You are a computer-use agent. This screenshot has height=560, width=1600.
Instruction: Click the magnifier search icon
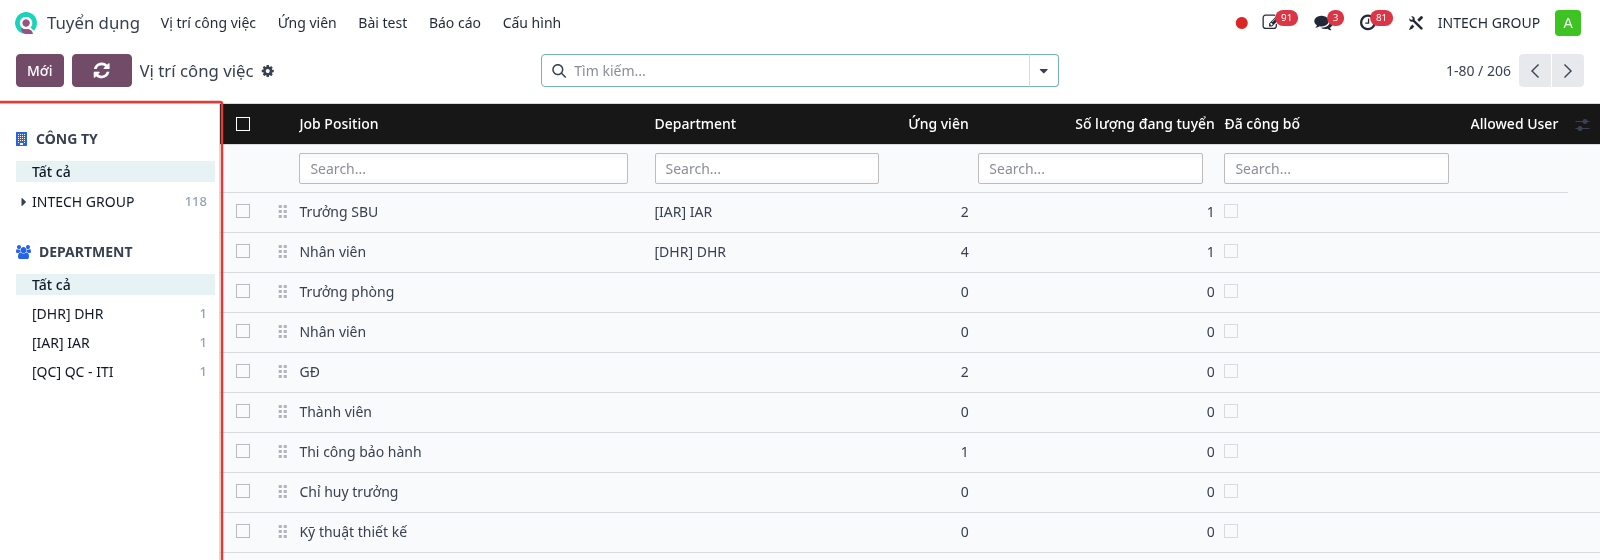pos(559,71)
